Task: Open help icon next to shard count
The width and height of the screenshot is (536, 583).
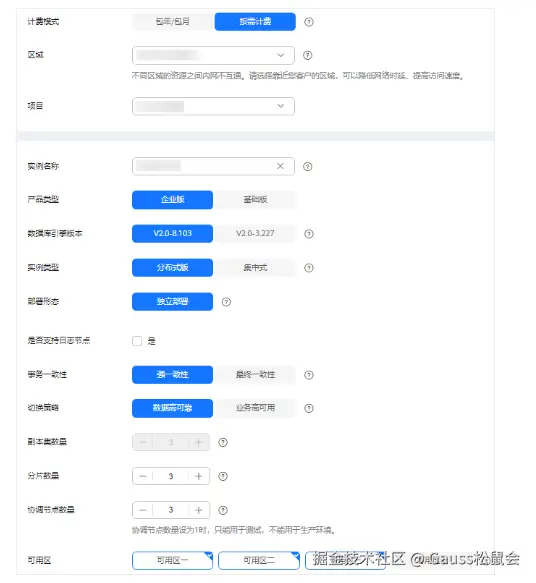Action: coord(223,476)
